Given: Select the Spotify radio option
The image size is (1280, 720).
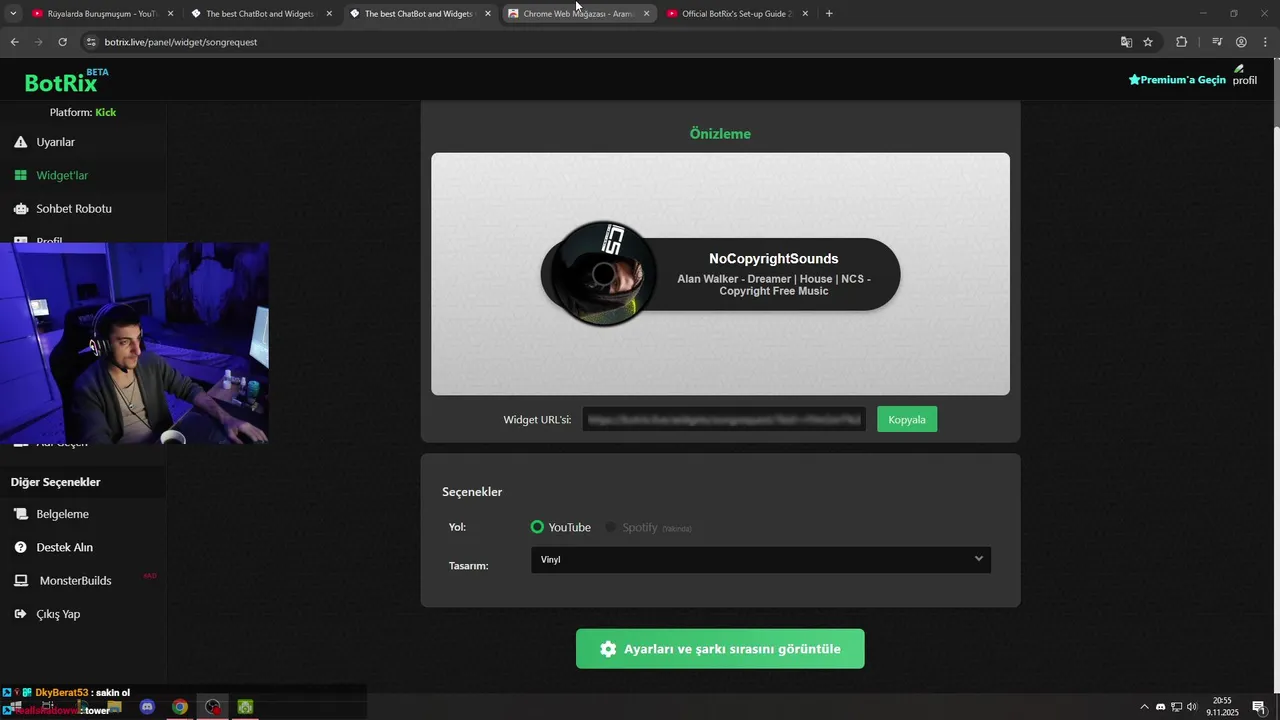Looking at the screenshot, I should [611, 527].
